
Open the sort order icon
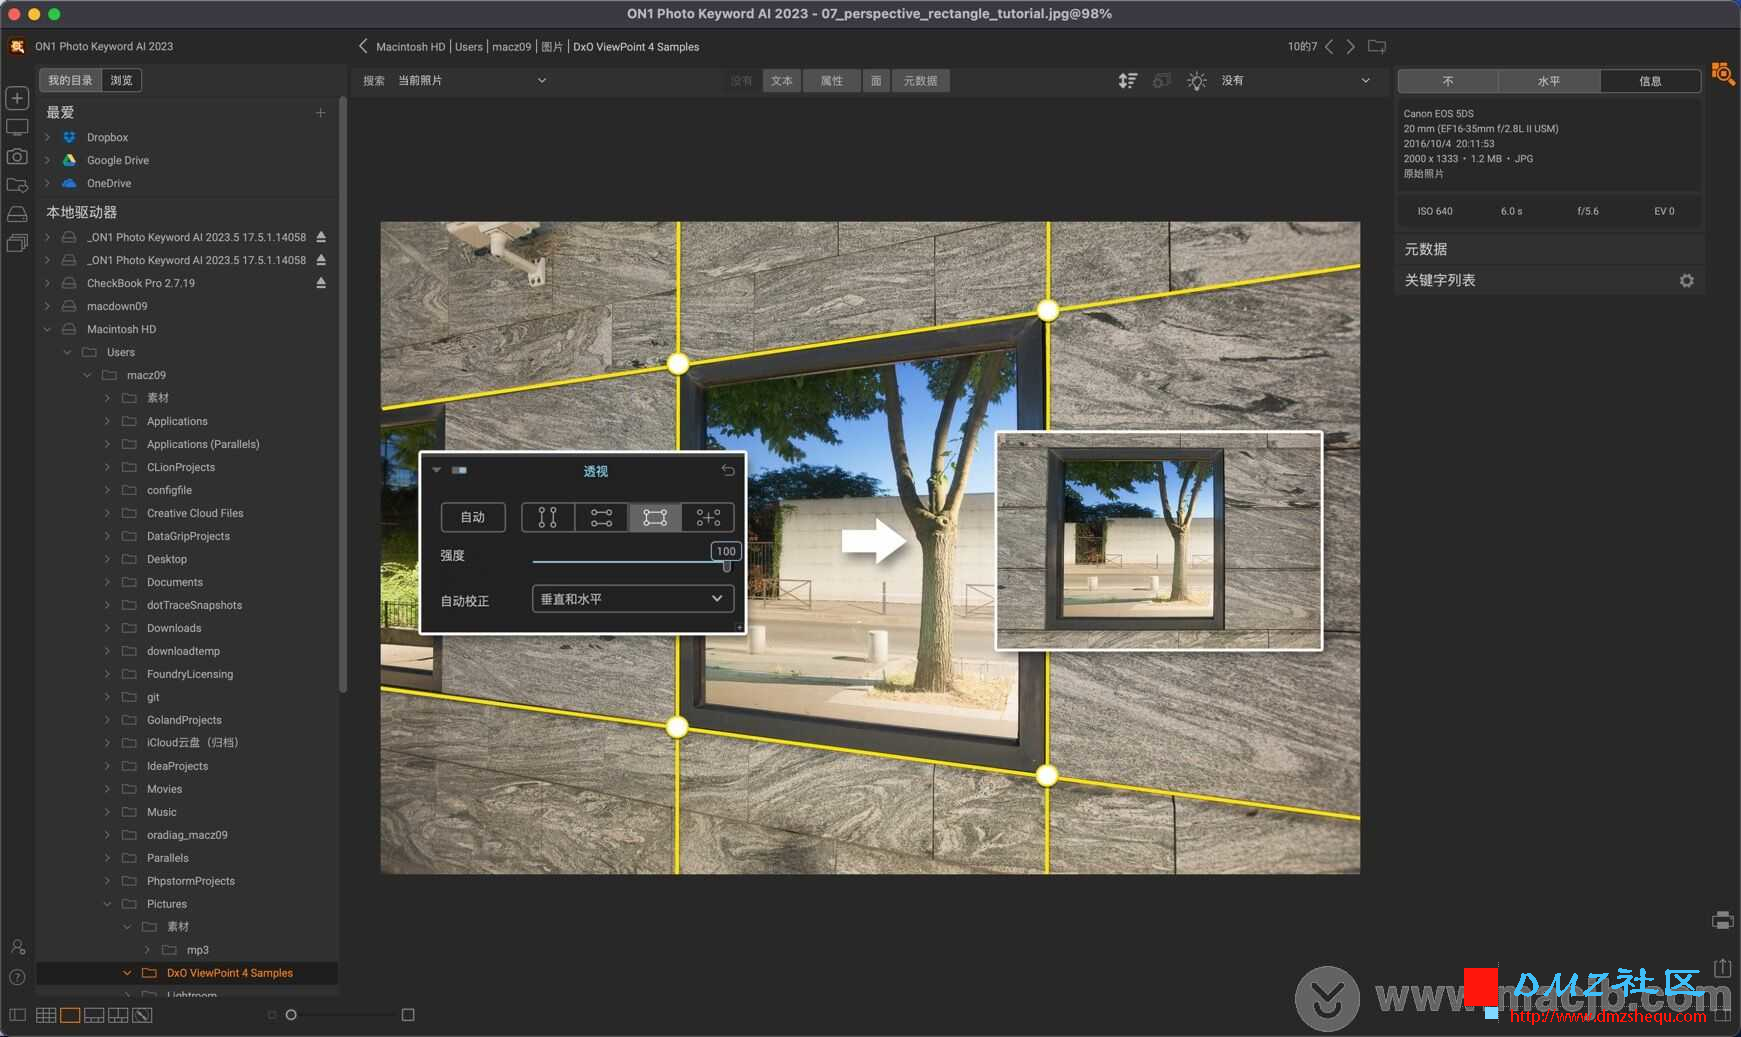1128,81
